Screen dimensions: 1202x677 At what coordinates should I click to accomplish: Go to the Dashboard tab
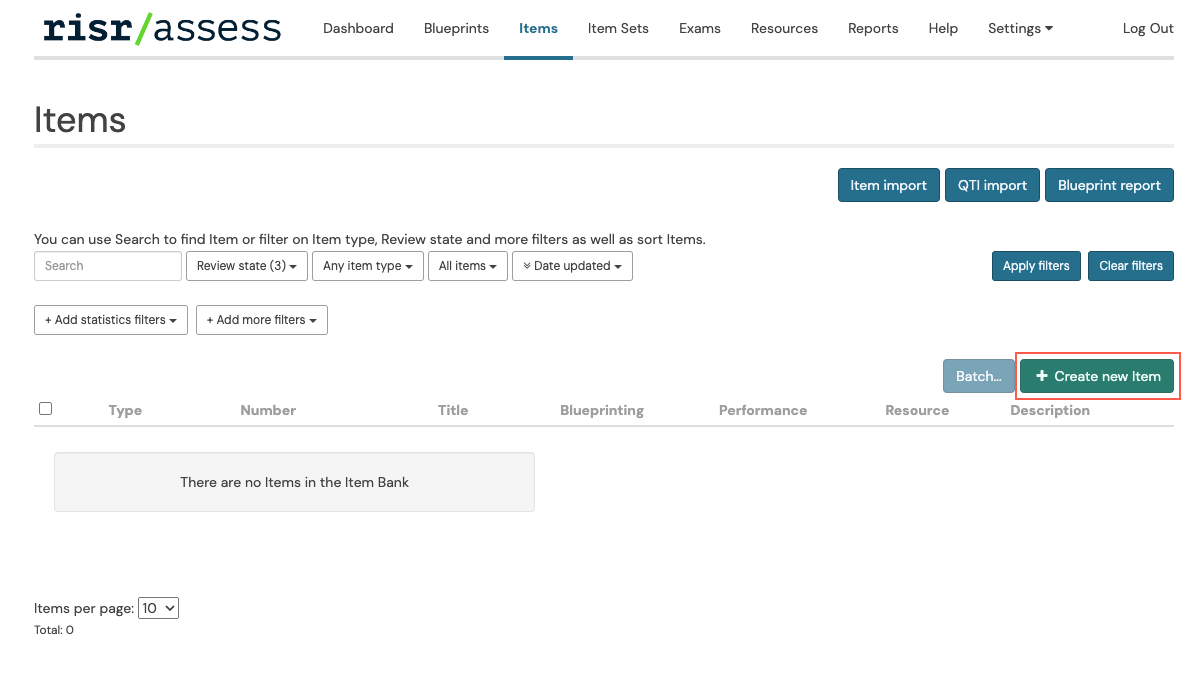click(x=358, y=28)
